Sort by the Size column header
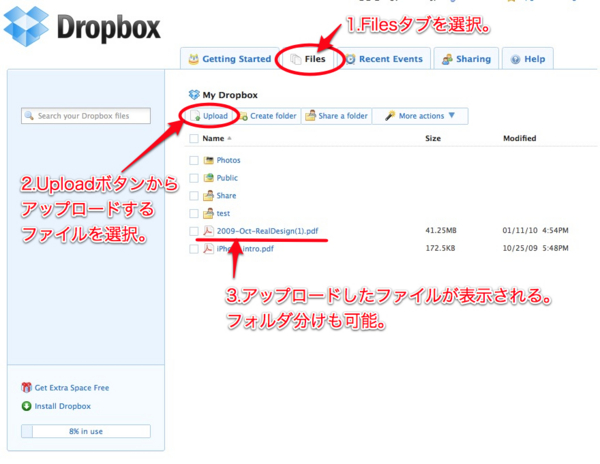The width and height of the screenshot is (600, 464). (x=433, y=138)
